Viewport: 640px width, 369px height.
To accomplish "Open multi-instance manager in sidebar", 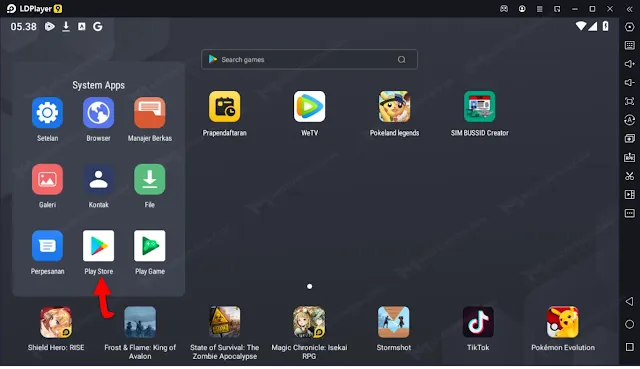I will tap(629, 139).
